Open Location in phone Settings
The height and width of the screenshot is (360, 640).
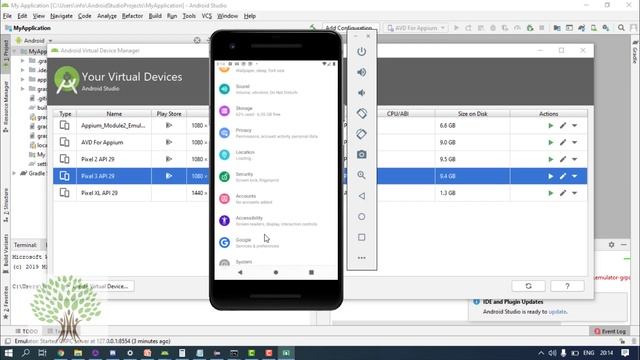coord(276,155)
